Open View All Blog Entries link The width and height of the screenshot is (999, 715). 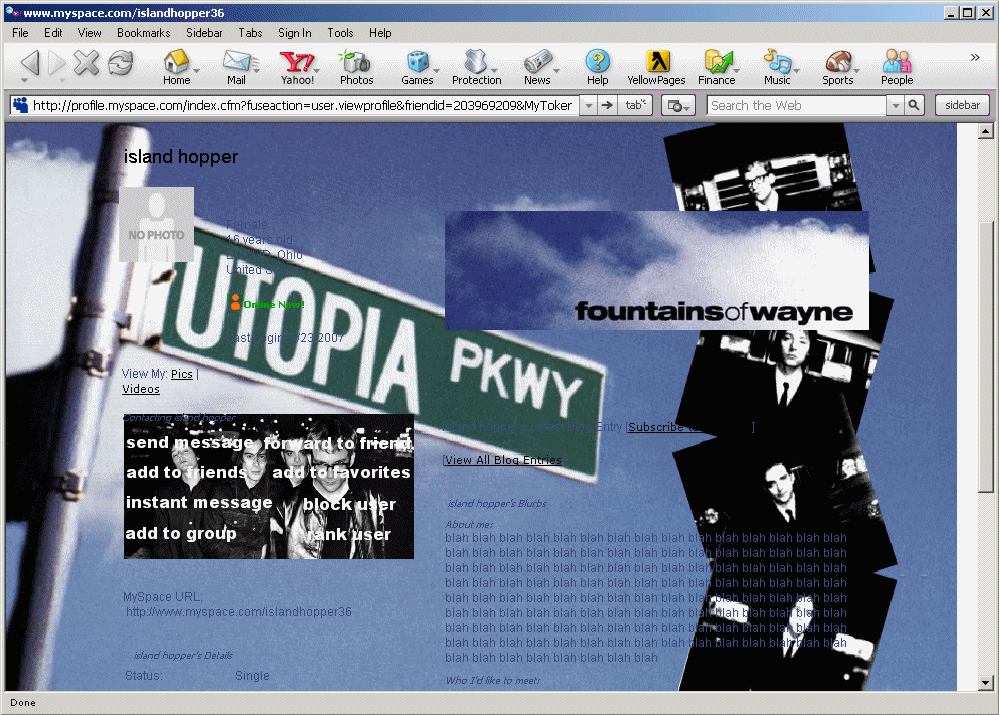pyautogui.click(x=503, y=460)
